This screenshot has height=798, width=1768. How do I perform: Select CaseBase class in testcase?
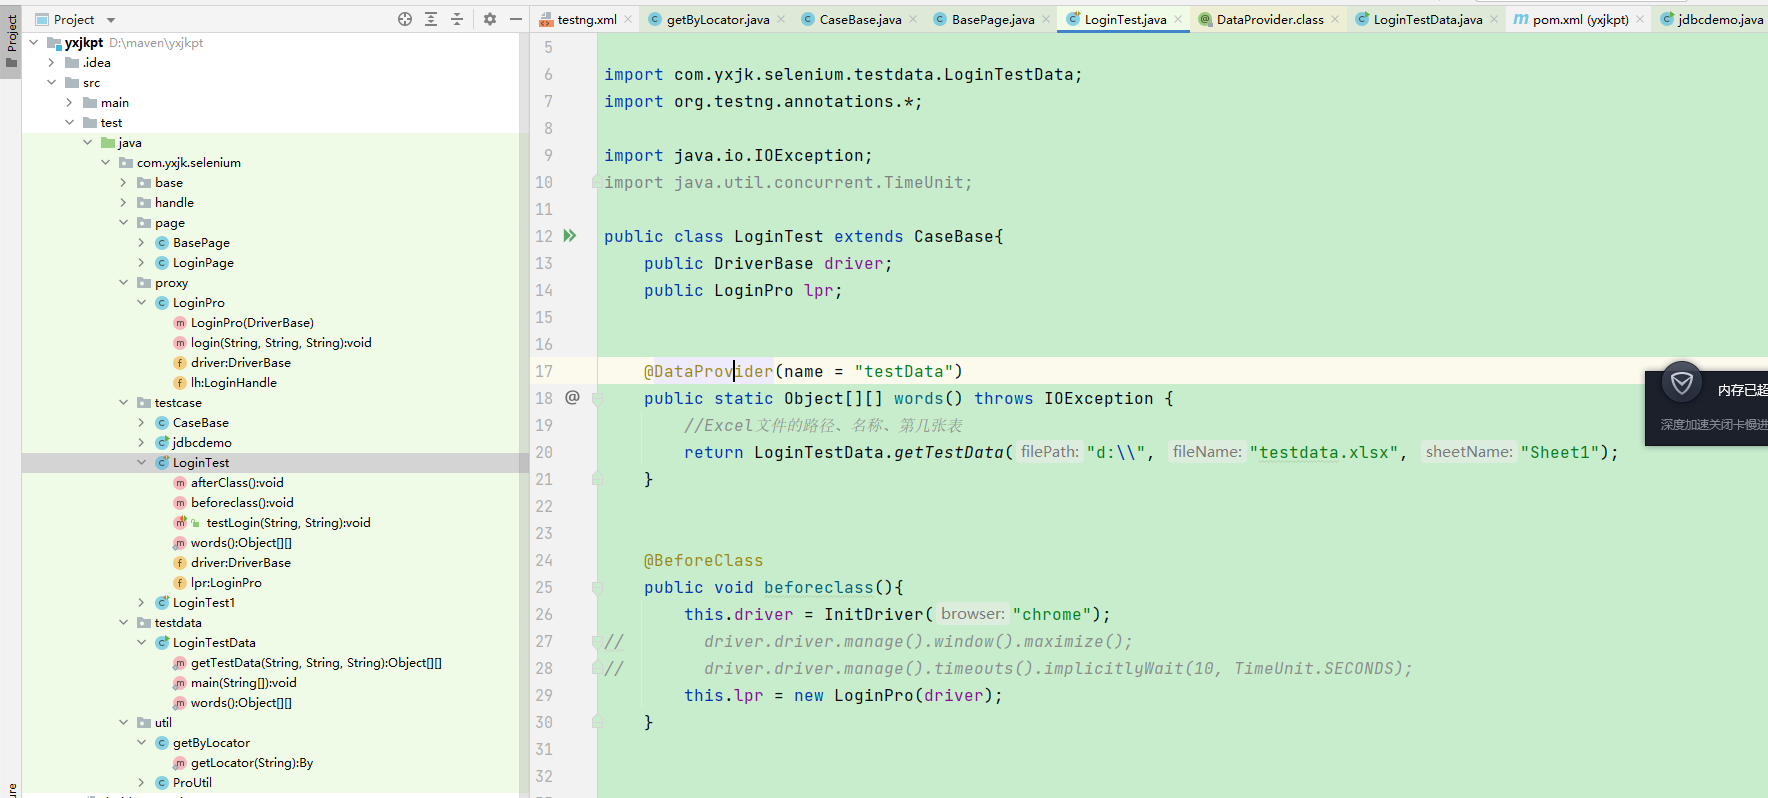click(x=200, y=422)
